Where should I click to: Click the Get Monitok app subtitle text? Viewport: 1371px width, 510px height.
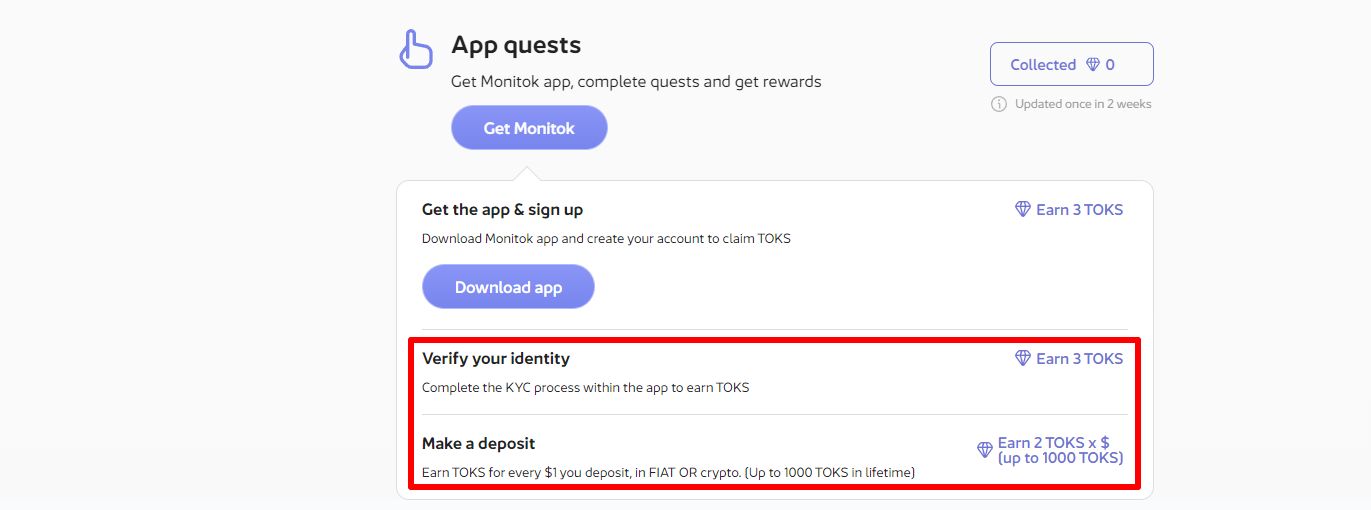636,82
